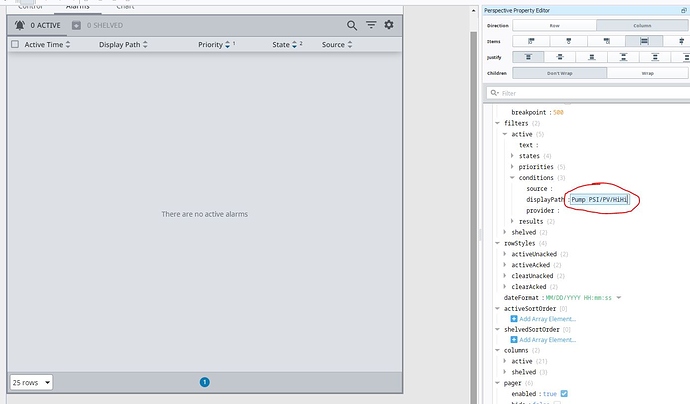Sort by the Display Path column arrows
Screen dimensions: 690x404
coord(145,44)
